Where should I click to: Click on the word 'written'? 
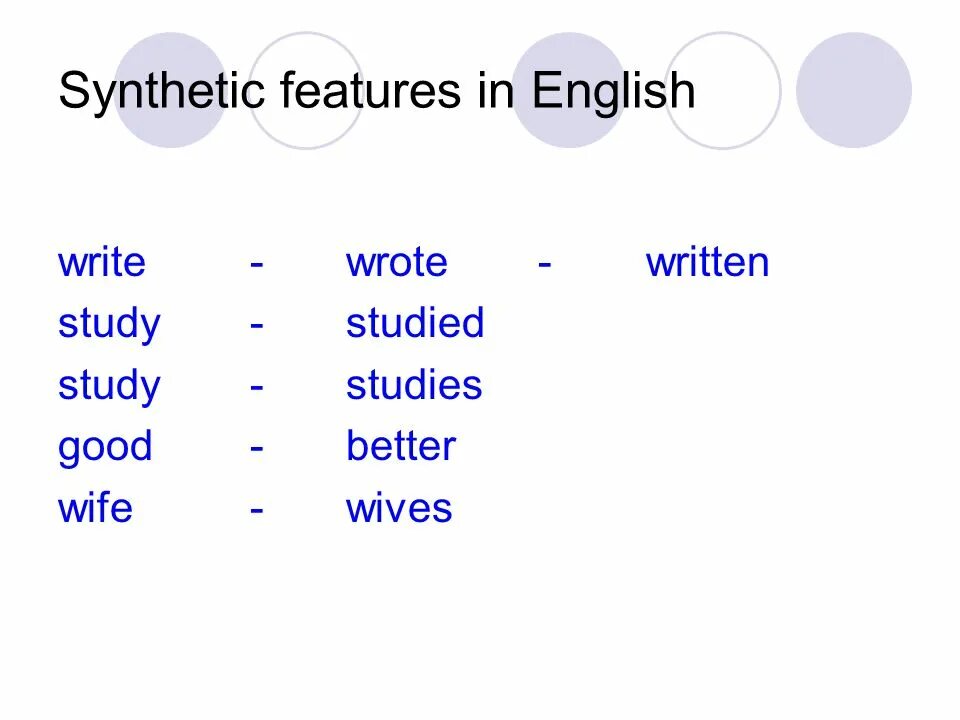pyautogui.click(x=707, y=263)
